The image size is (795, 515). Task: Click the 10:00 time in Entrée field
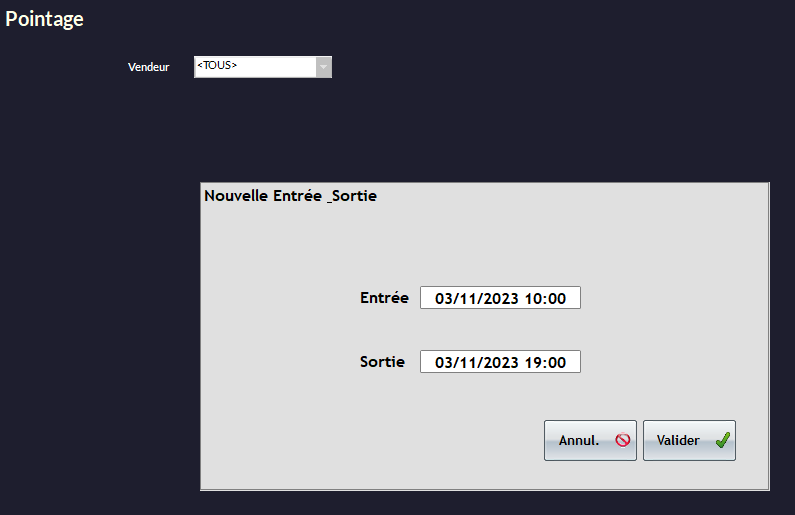546,298
